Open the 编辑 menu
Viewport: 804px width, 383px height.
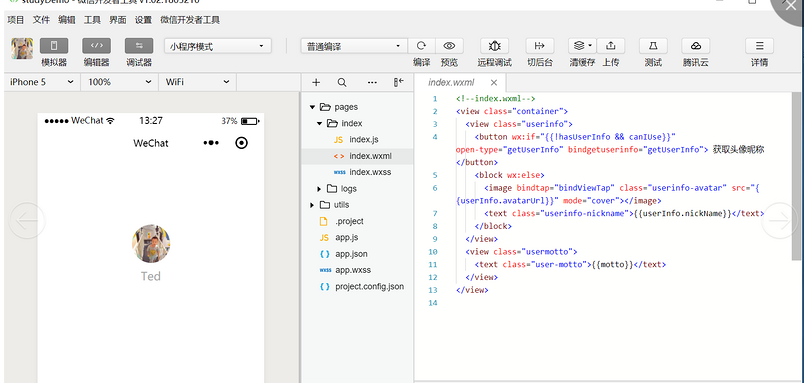[67, 21]
